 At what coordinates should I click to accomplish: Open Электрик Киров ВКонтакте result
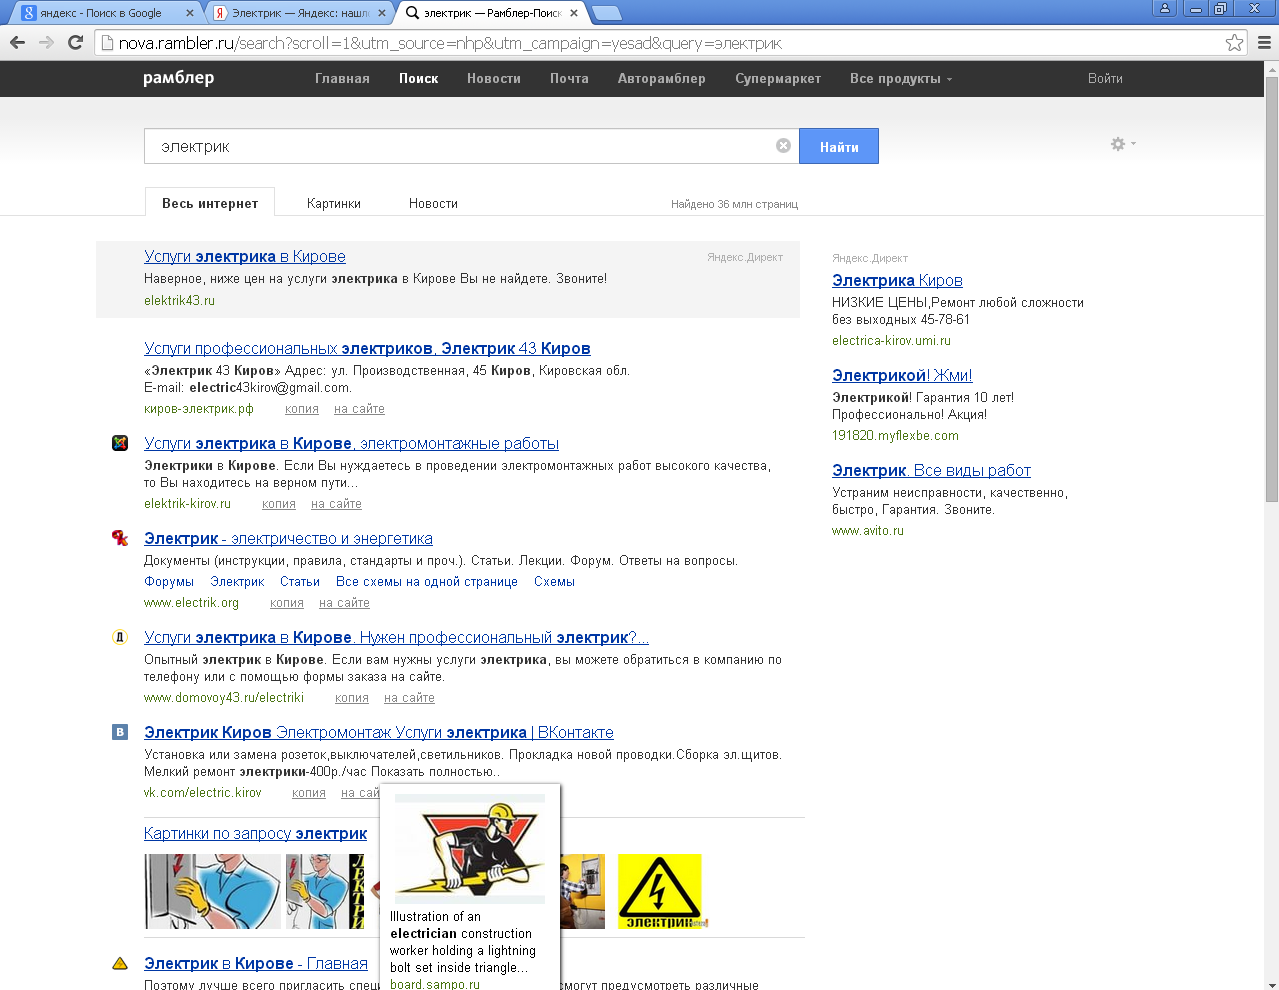click(x=379, y=732)
